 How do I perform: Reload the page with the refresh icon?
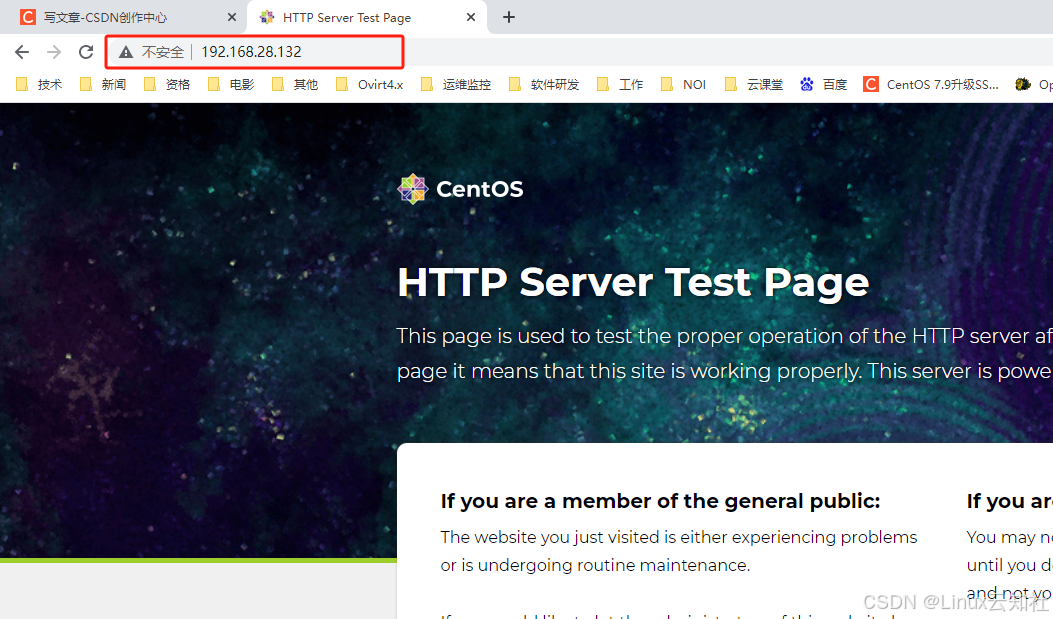pyautogui.click(x=85, y=52)
